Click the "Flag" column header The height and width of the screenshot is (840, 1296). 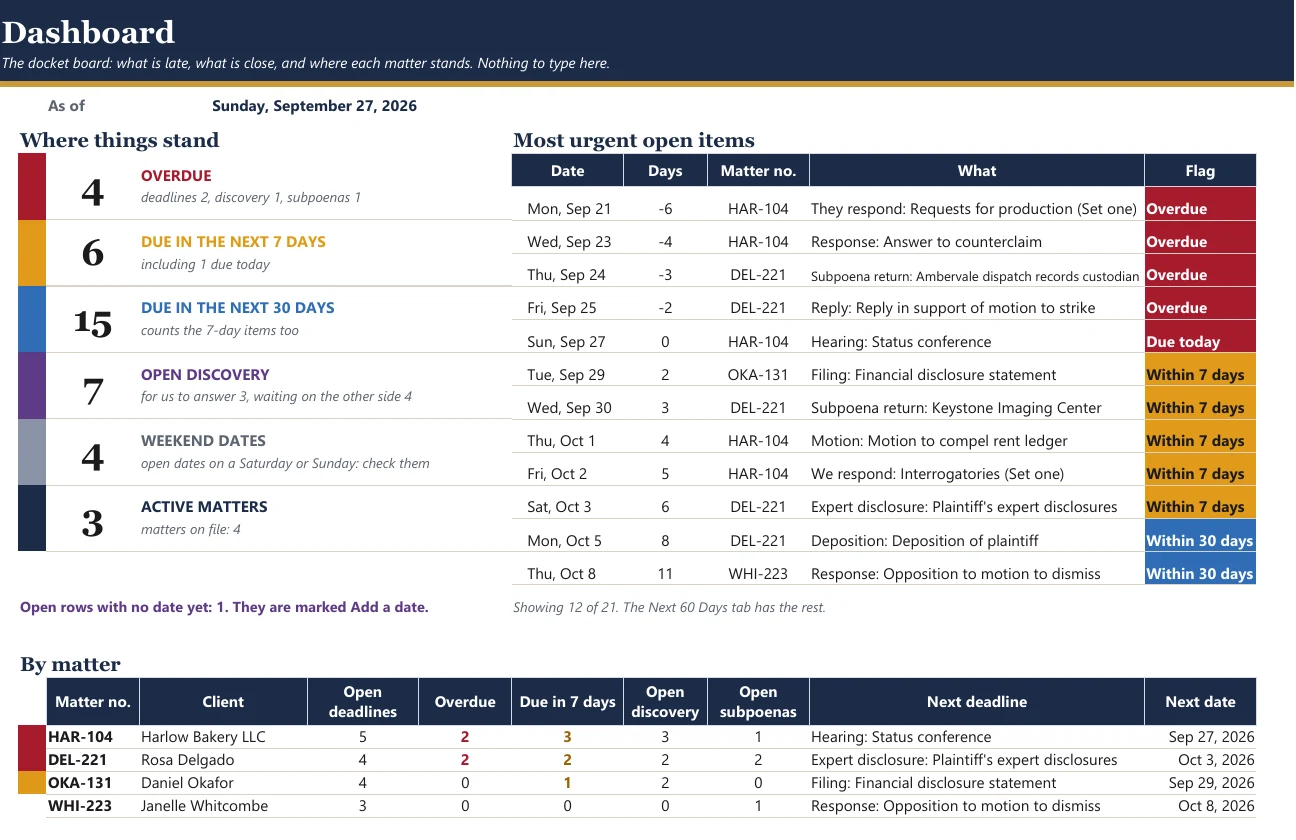1200,171
